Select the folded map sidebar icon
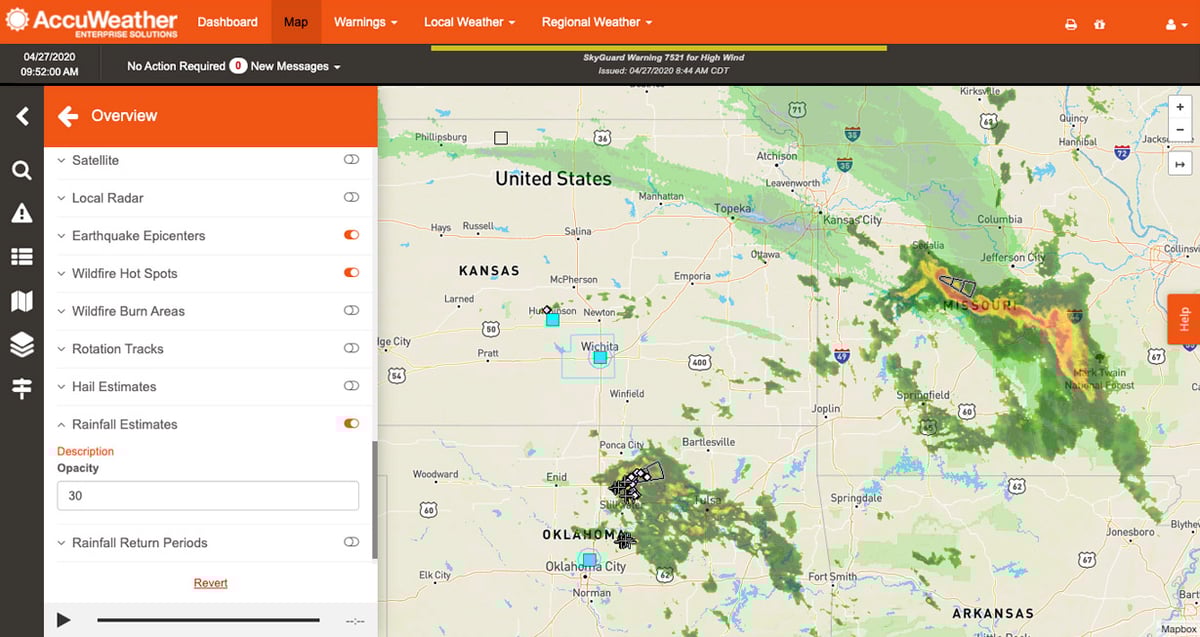The width and height of the screenshot is (1200, 637). tap(21, 301)
